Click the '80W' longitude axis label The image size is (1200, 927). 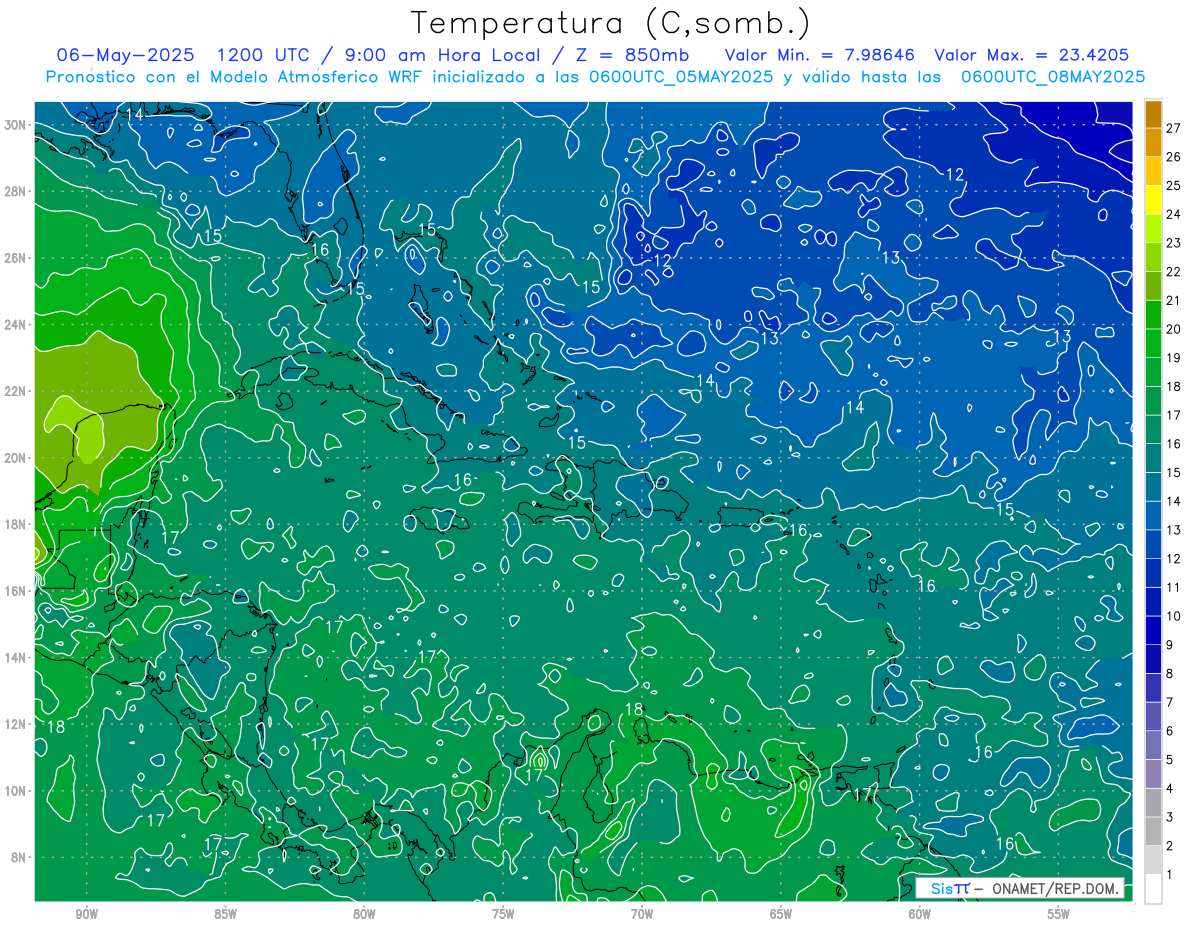(364, 915)
